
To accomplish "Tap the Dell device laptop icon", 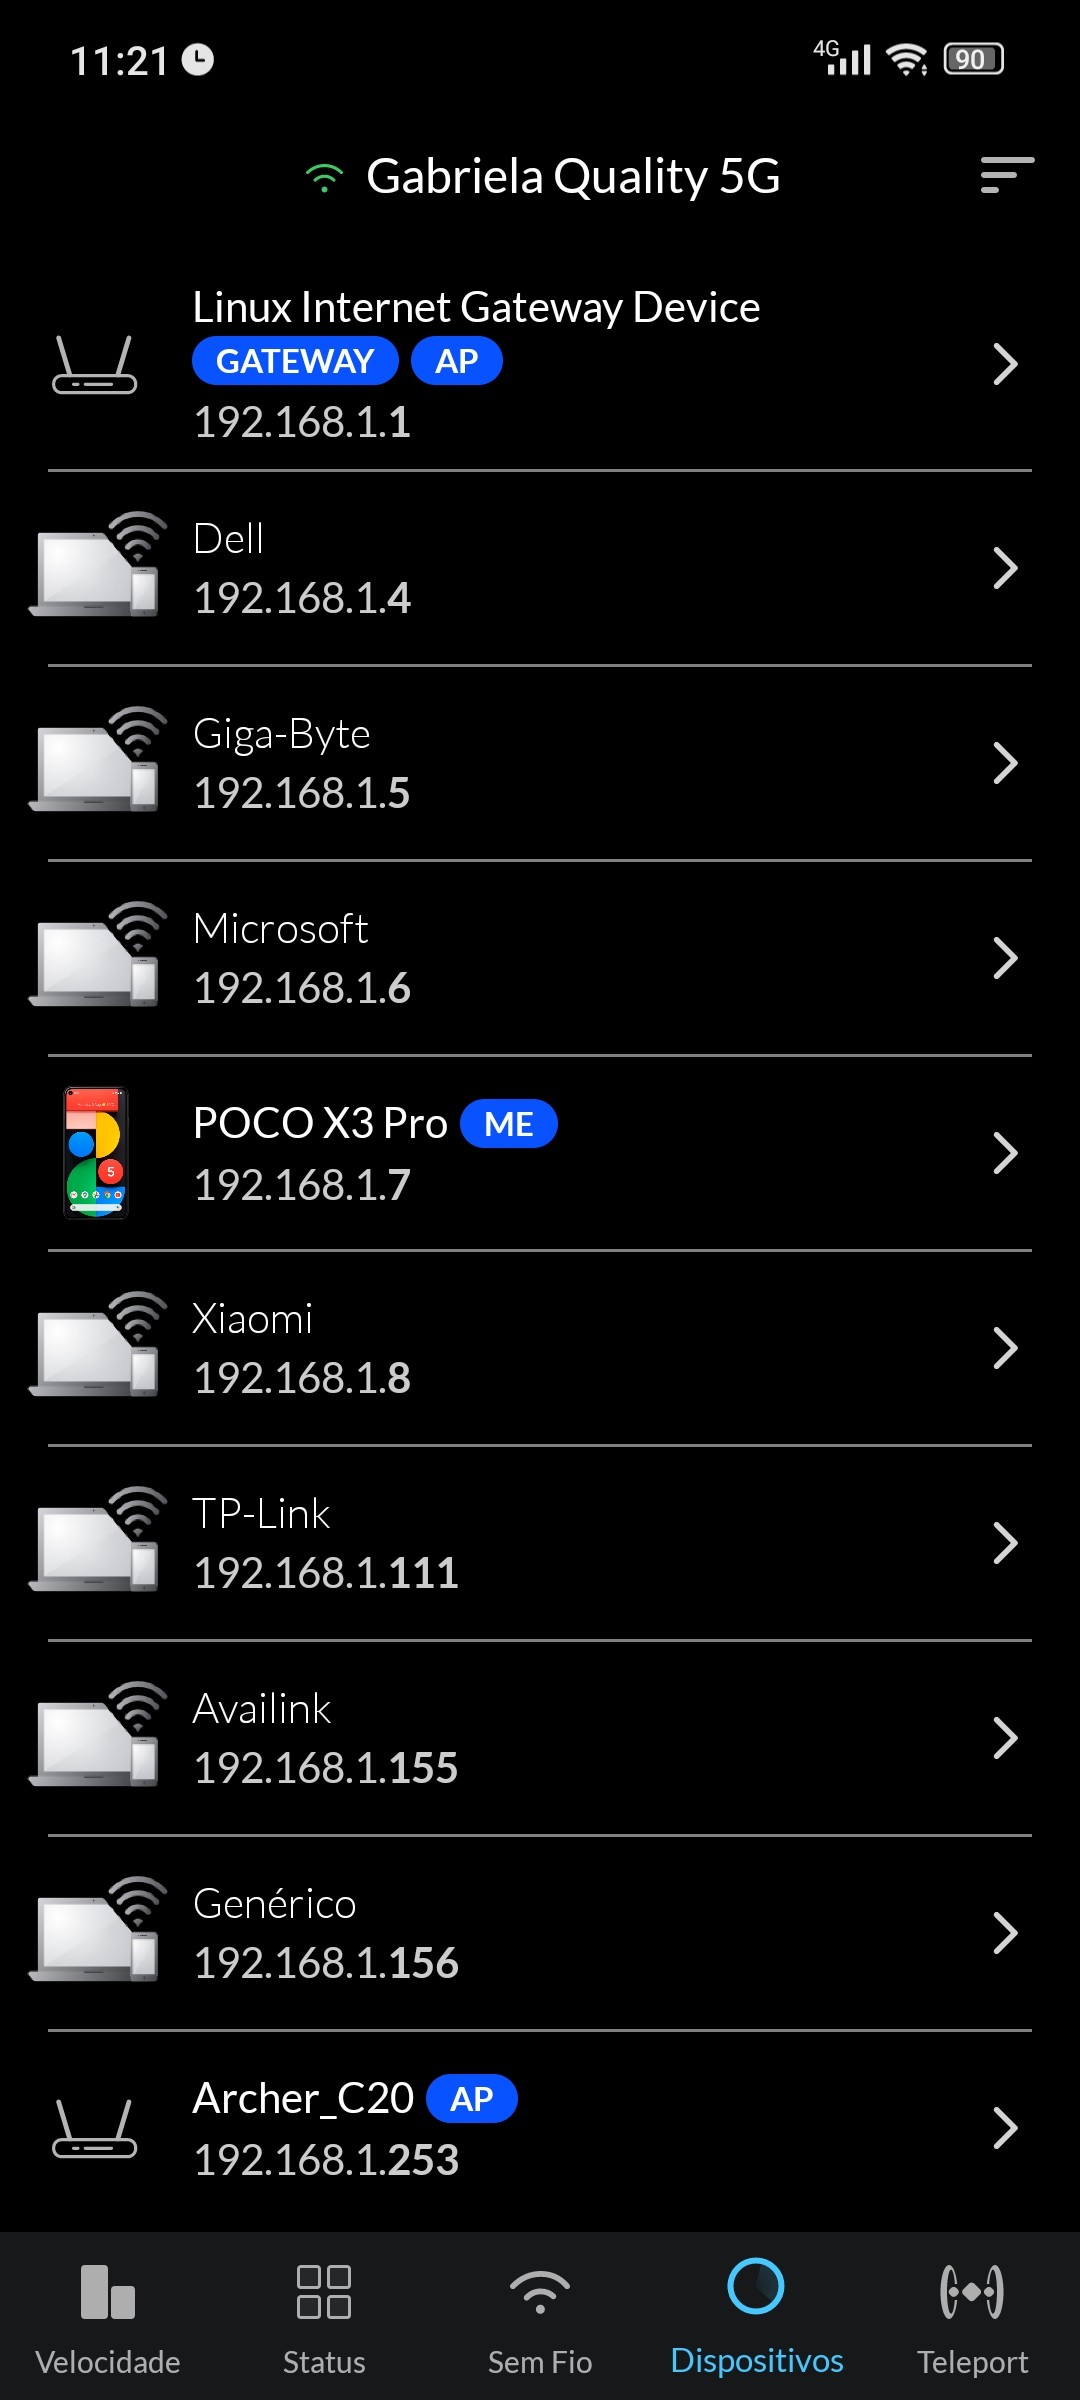I will pyautogui.click(x=96, y=565).
